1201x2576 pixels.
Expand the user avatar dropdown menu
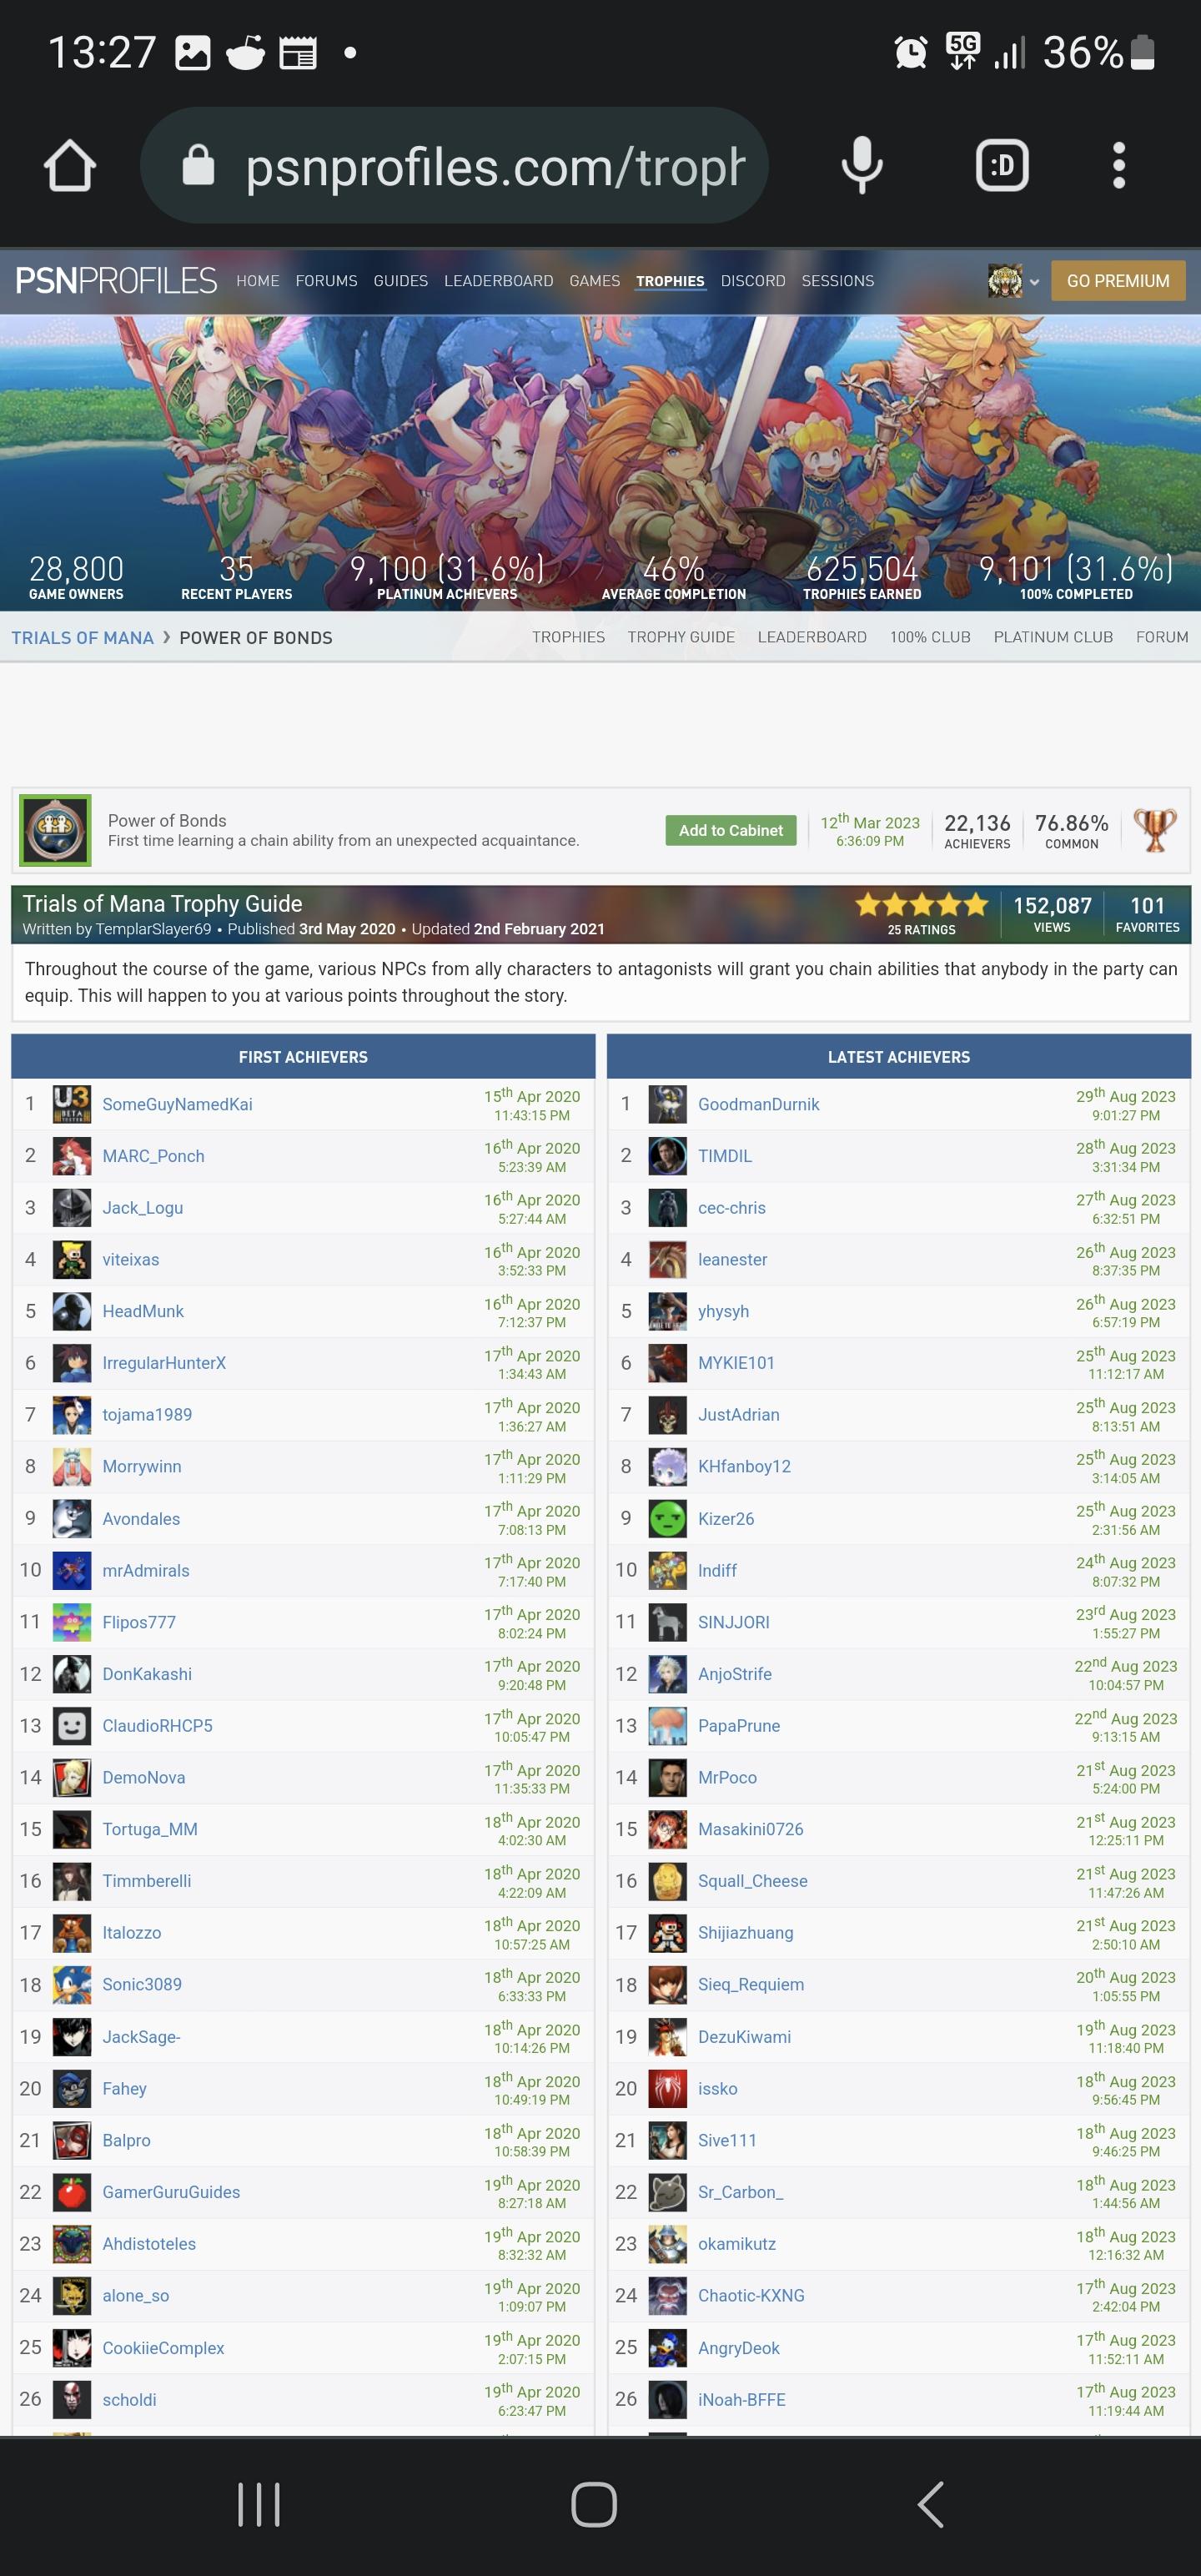[x=1013, y=282]
